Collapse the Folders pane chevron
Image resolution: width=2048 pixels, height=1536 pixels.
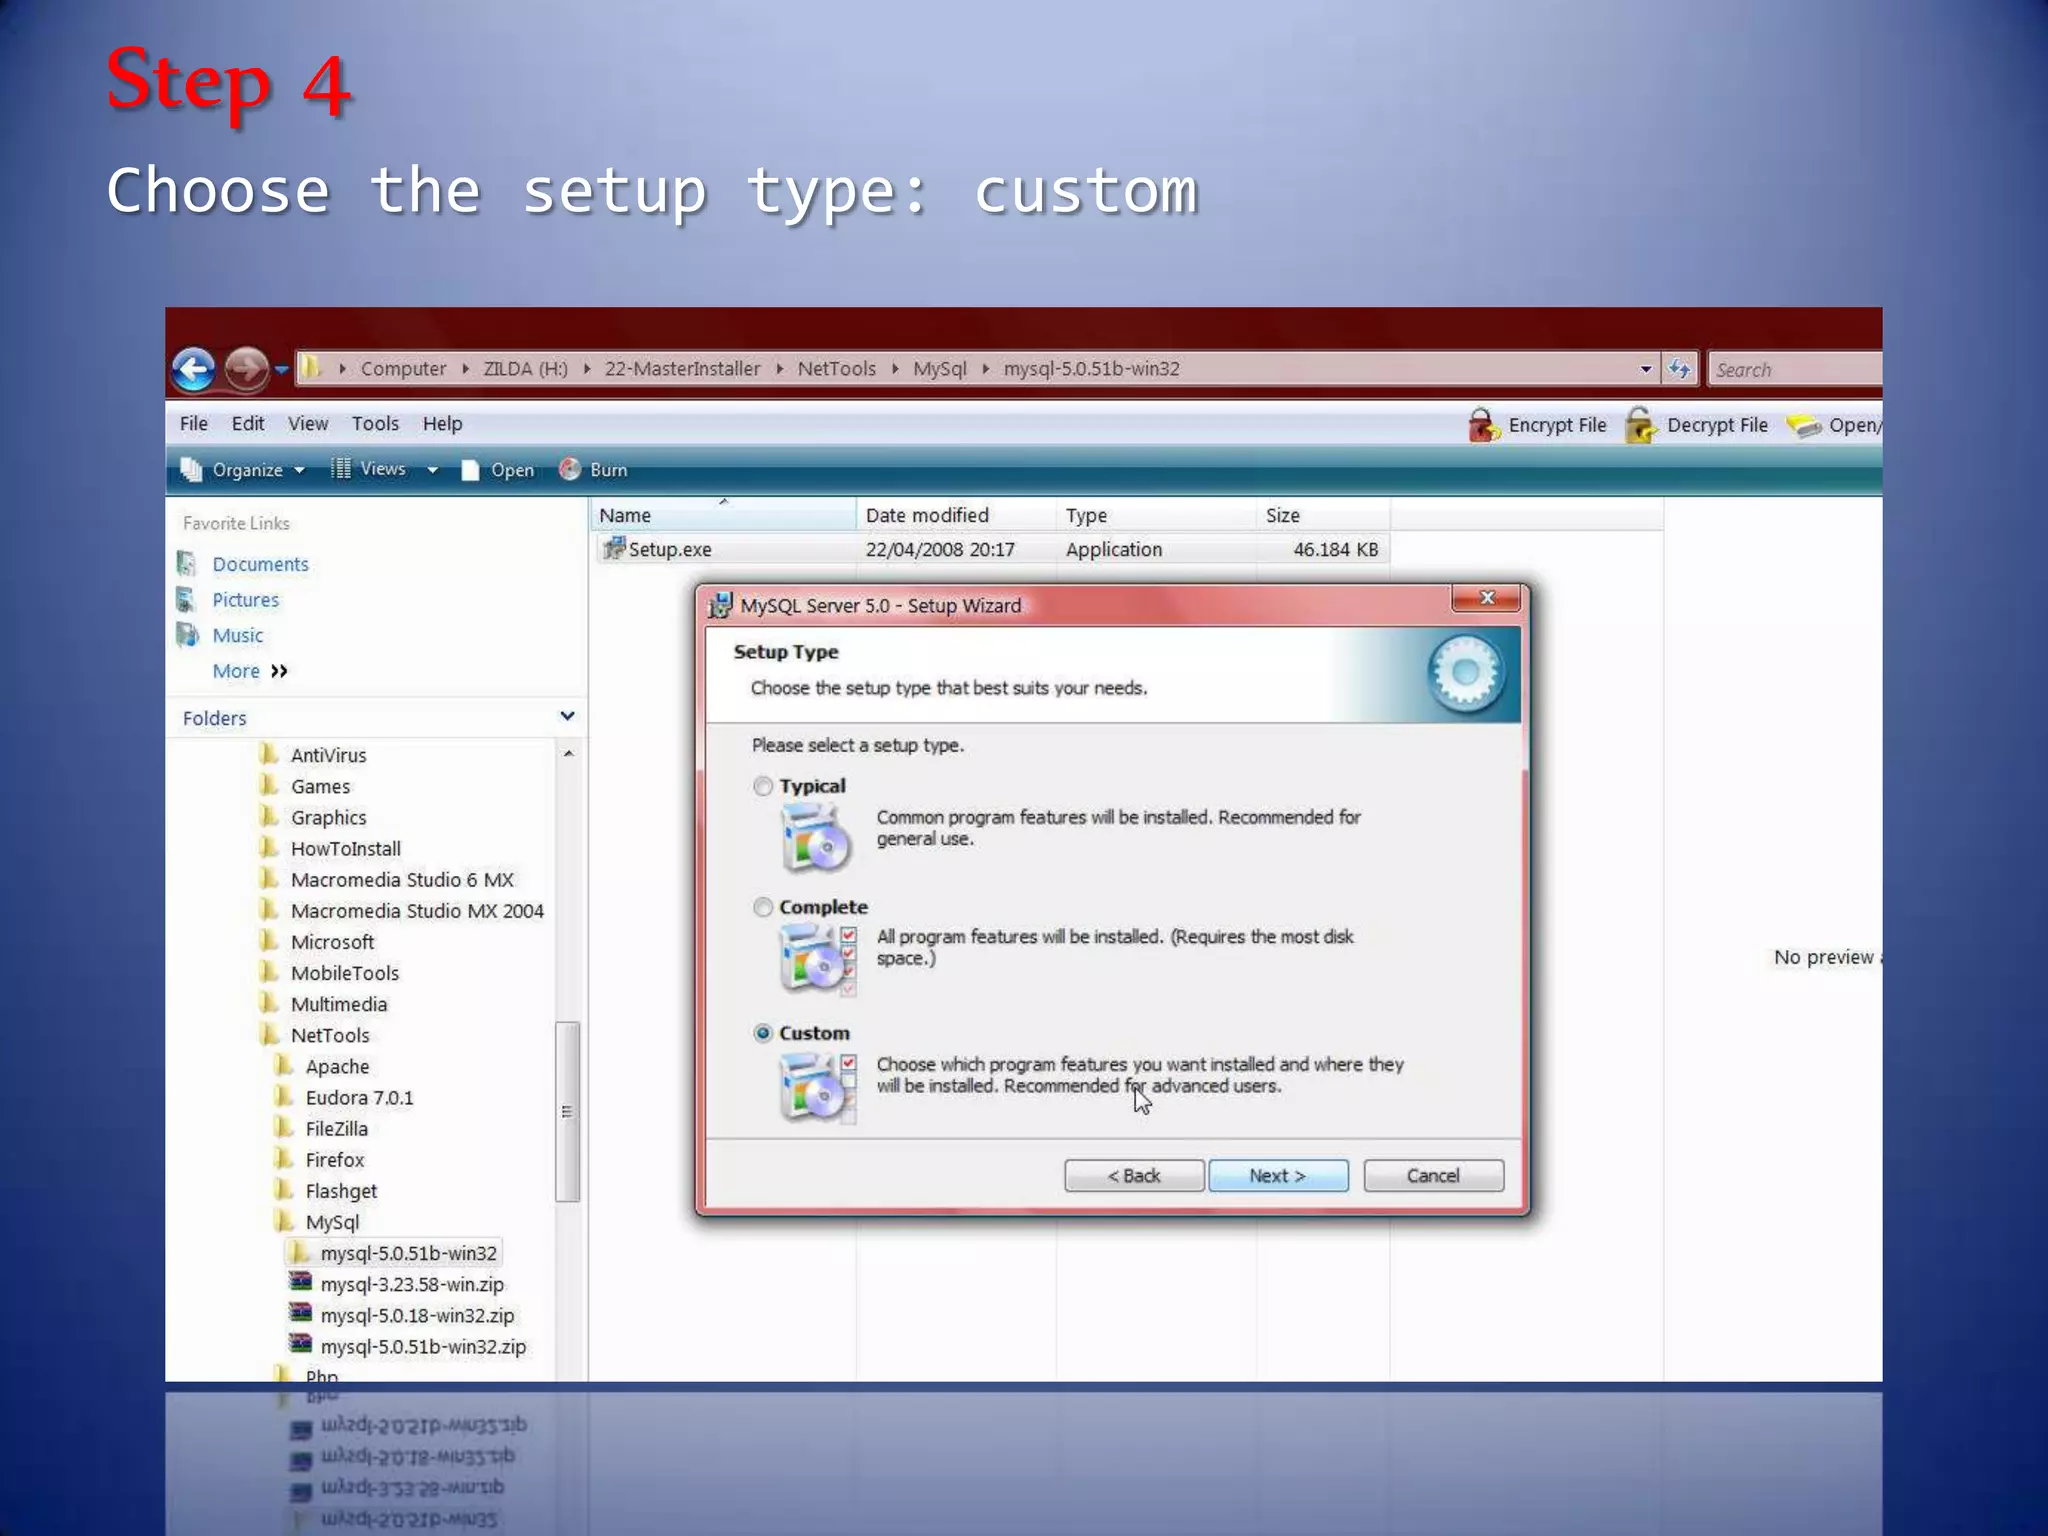pyautogui.click(x=567, y=716)
